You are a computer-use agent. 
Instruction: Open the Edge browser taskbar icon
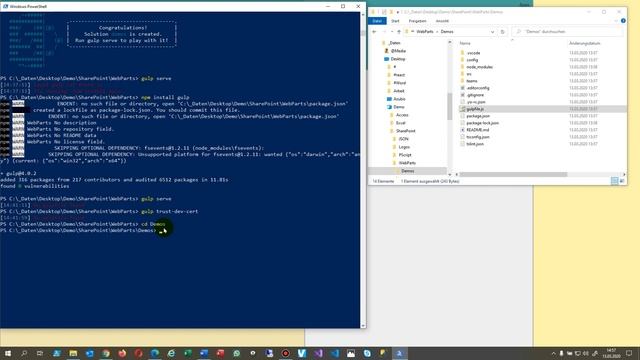tap(155, 353)
